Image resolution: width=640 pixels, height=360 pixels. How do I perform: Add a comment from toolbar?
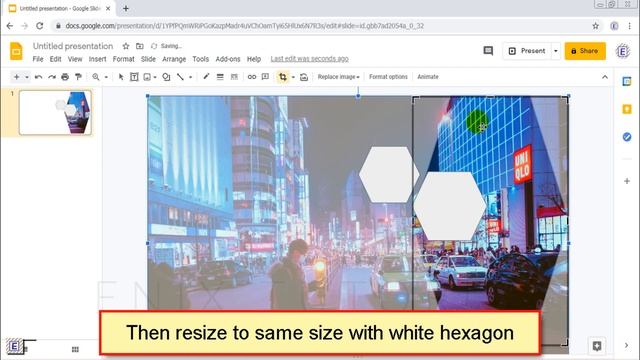pos(265,77)
